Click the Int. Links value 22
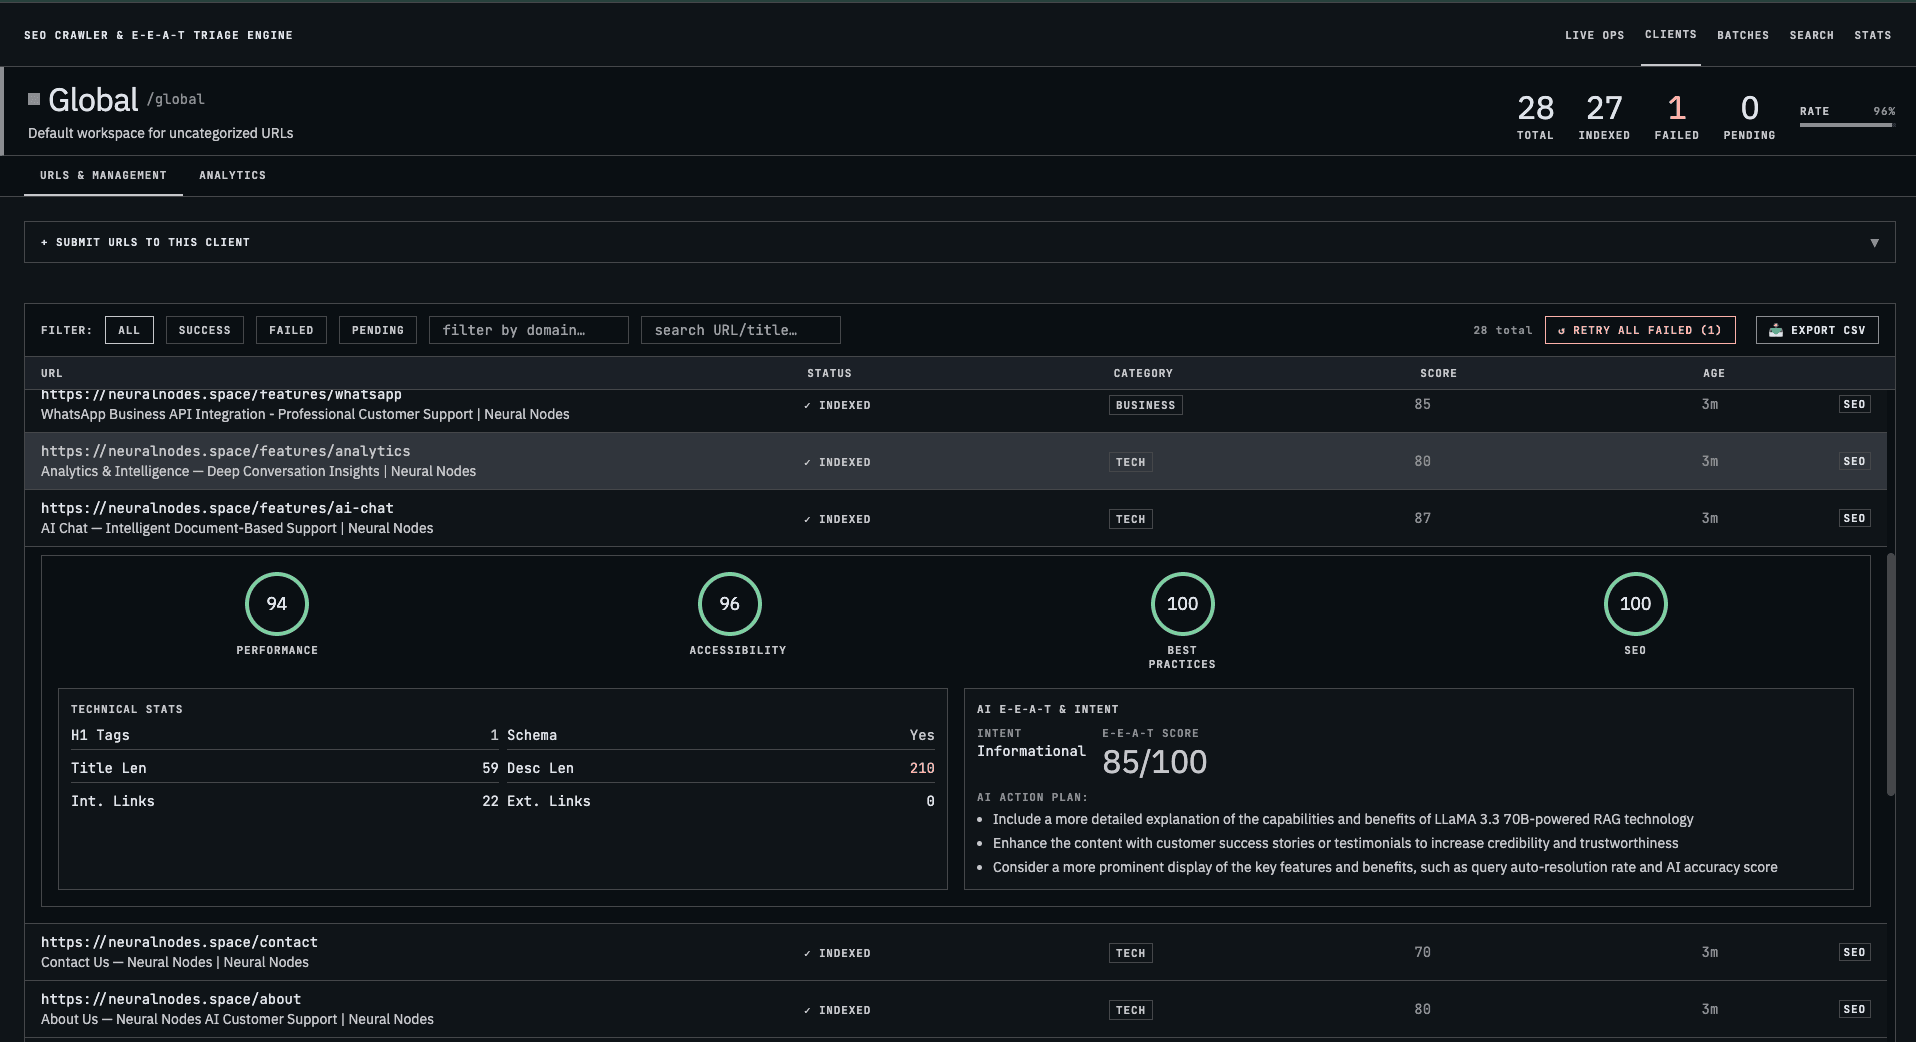 [490, 801]
